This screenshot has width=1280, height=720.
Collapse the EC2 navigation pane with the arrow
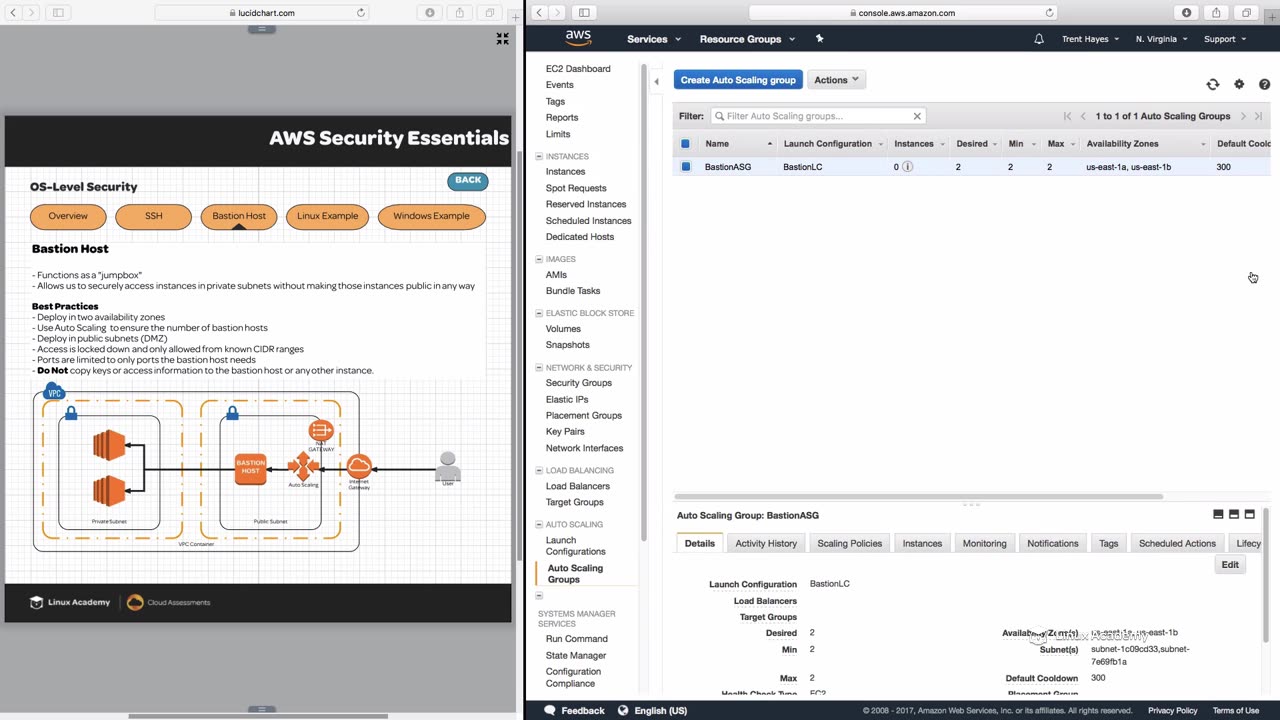coord(656,82)
